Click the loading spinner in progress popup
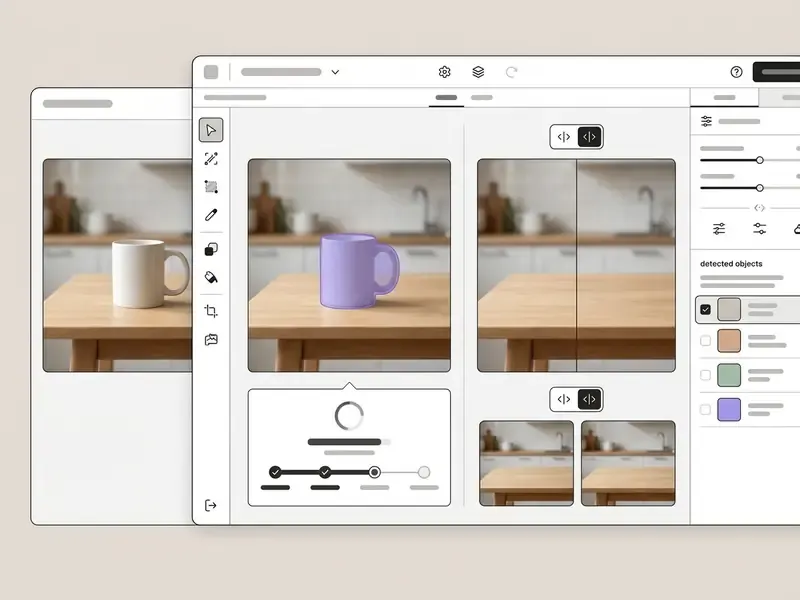Image resolution: width=800 pixels, height=600 pixels. 349,415
